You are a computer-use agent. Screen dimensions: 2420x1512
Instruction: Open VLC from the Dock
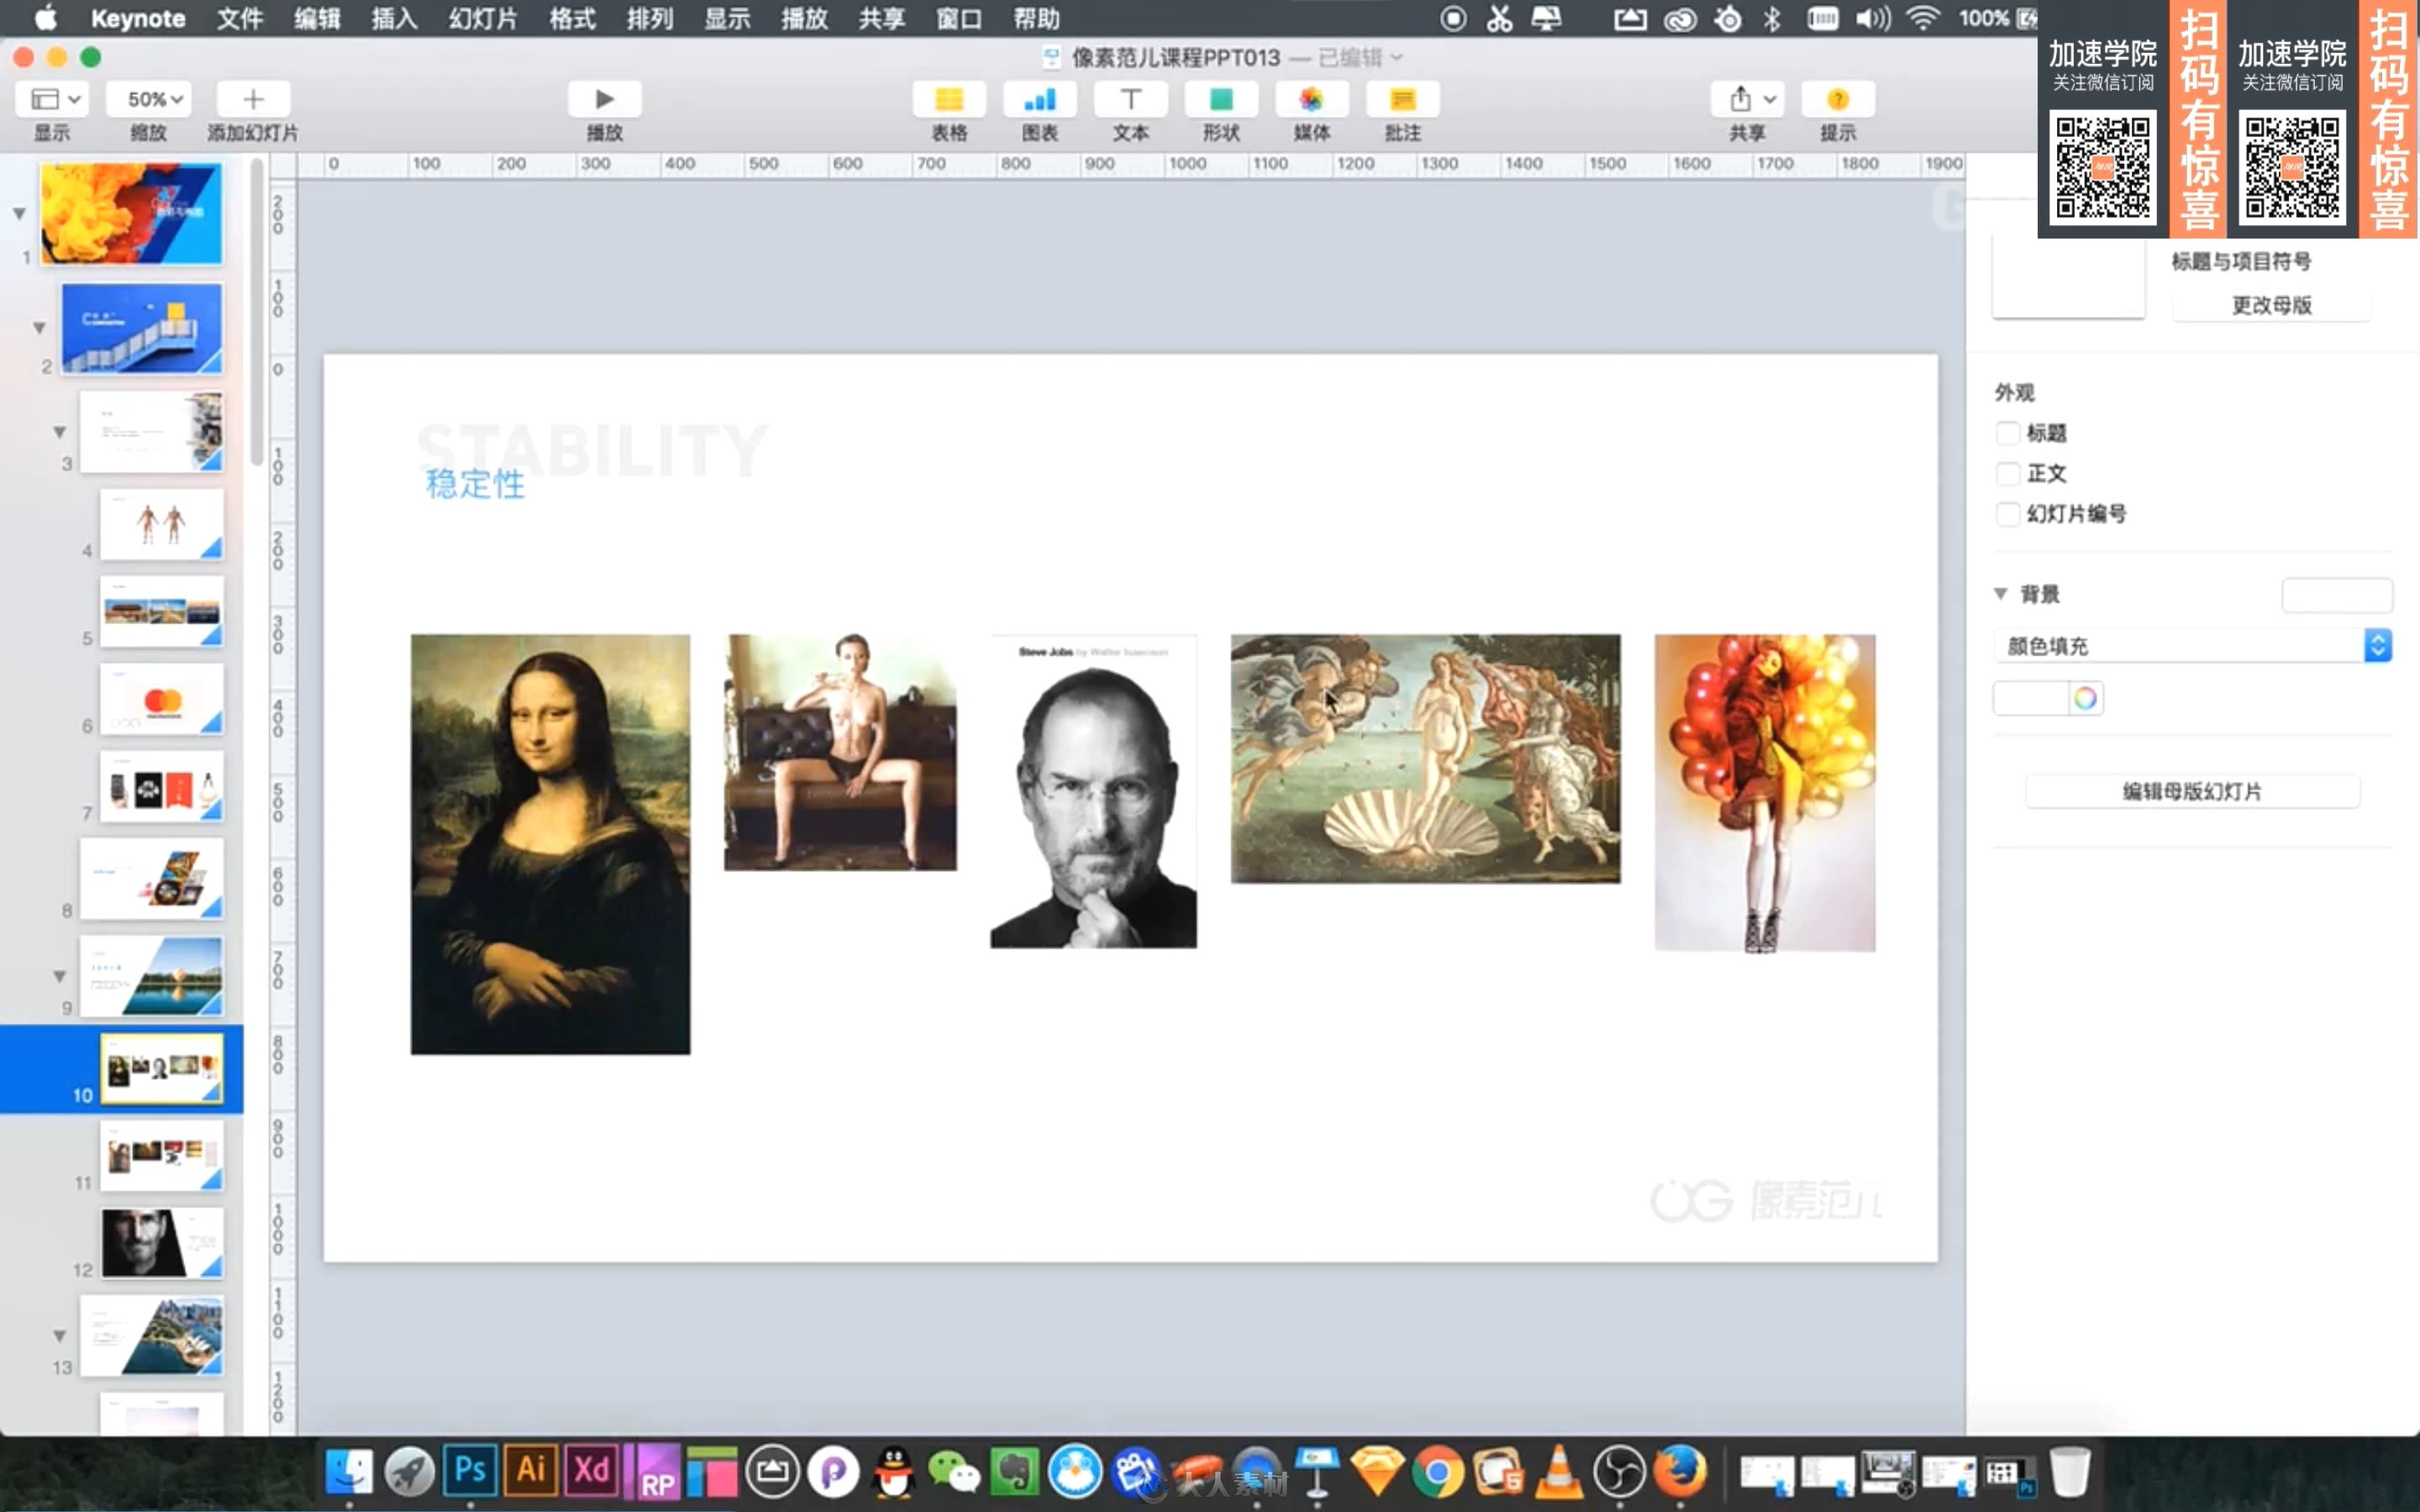click(x=1558, y=1472)
